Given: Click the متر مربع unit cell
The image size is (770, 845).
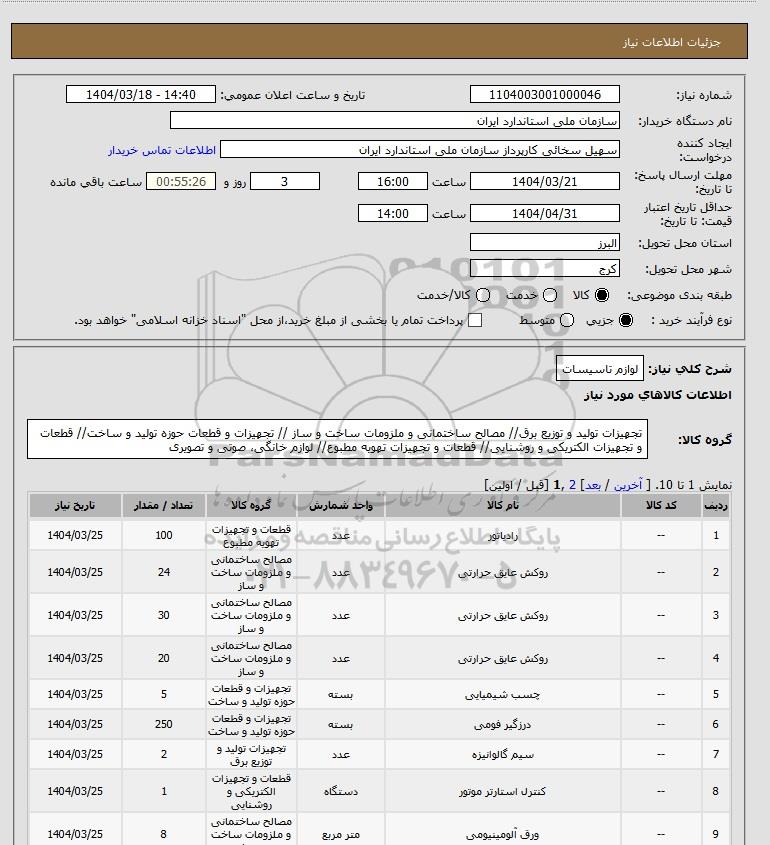Looking at the screenshot, I should 341,835.
